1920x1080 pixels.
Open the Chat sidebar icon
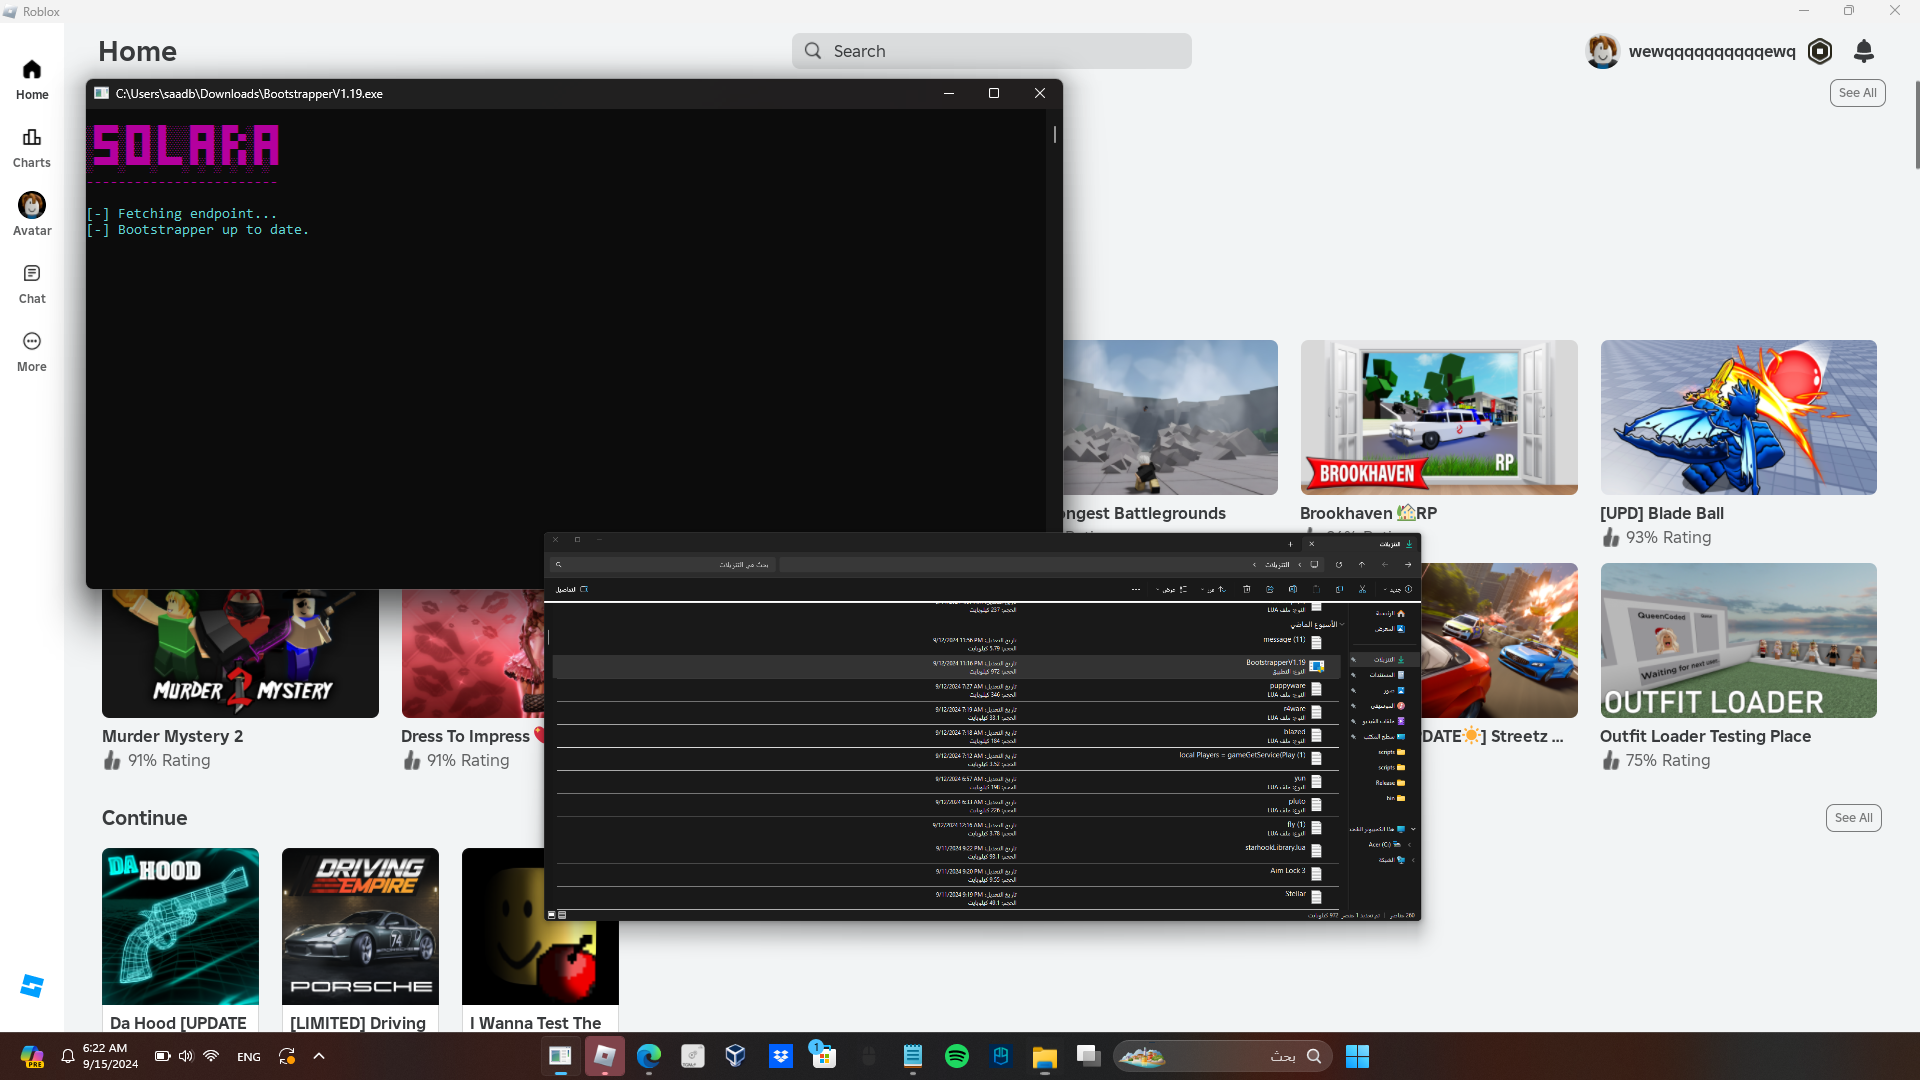point(32,283)
